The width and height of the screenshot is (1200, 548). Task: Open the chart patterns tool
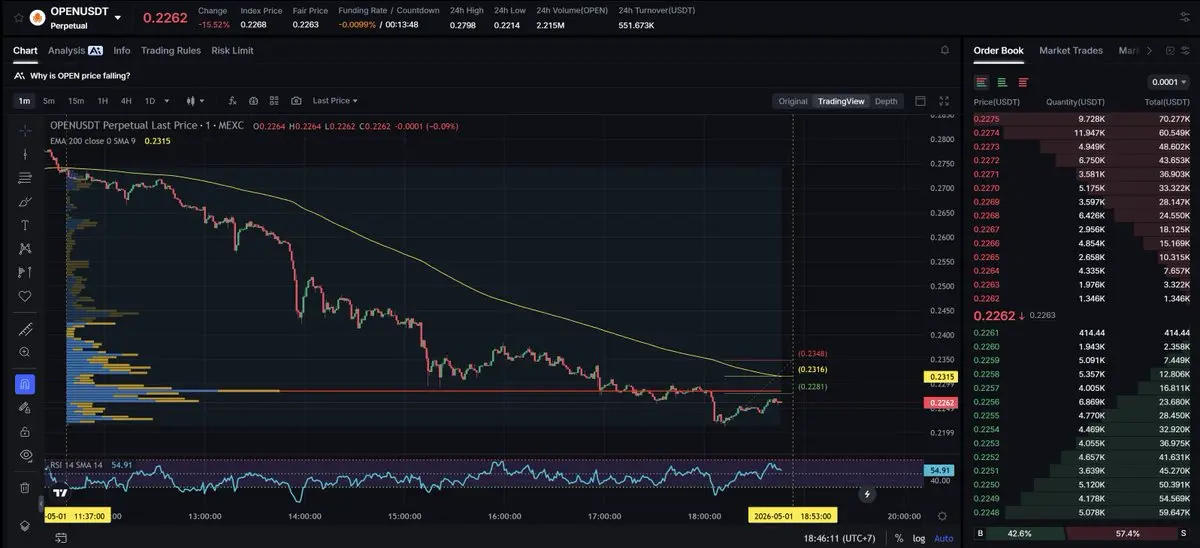[x=25, y=248]
